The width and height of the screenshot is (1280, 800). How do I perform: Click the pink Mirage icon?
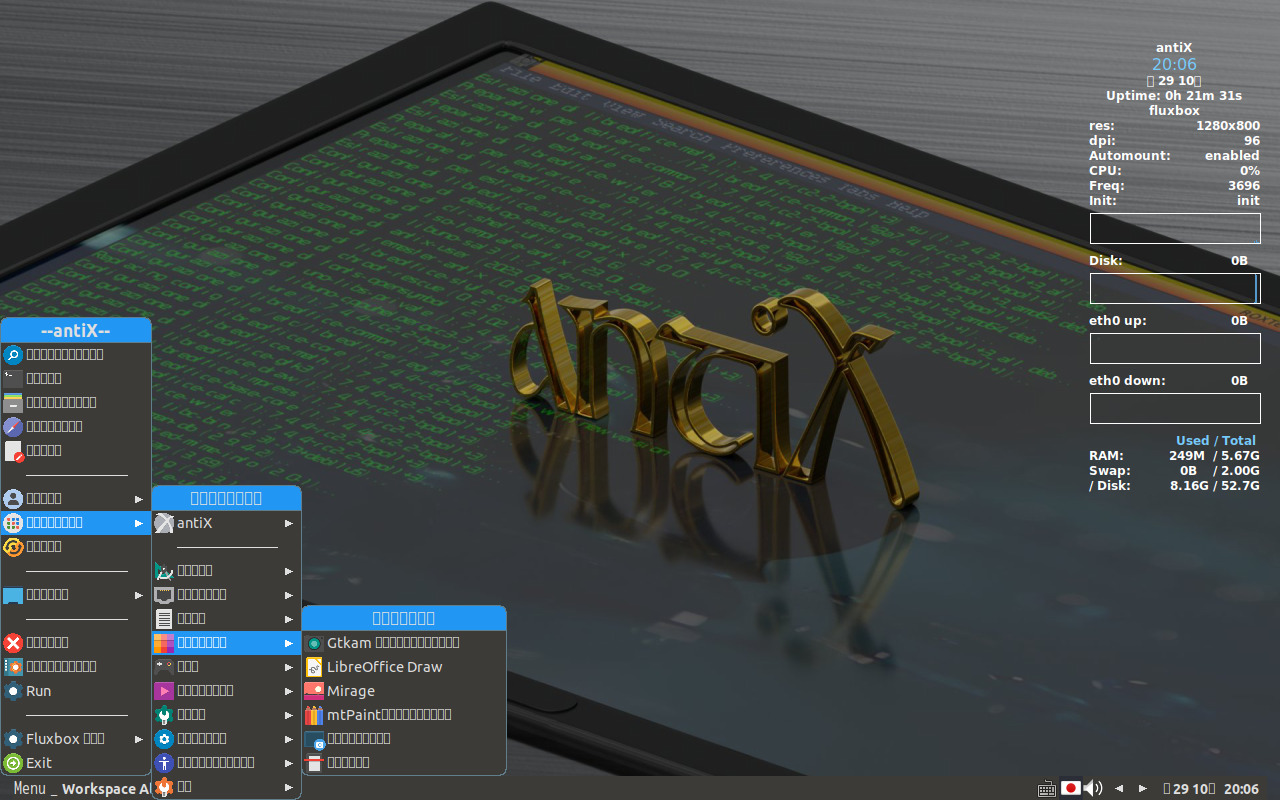pos(315,690)
